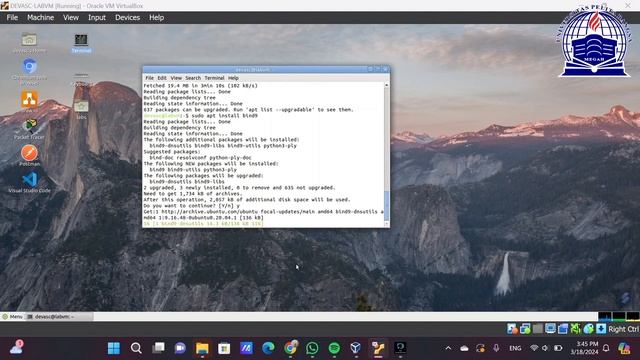Screen dimensions: 640x360
Task: Open Google Chrome from taskbar
Action: tap(291, 348)
